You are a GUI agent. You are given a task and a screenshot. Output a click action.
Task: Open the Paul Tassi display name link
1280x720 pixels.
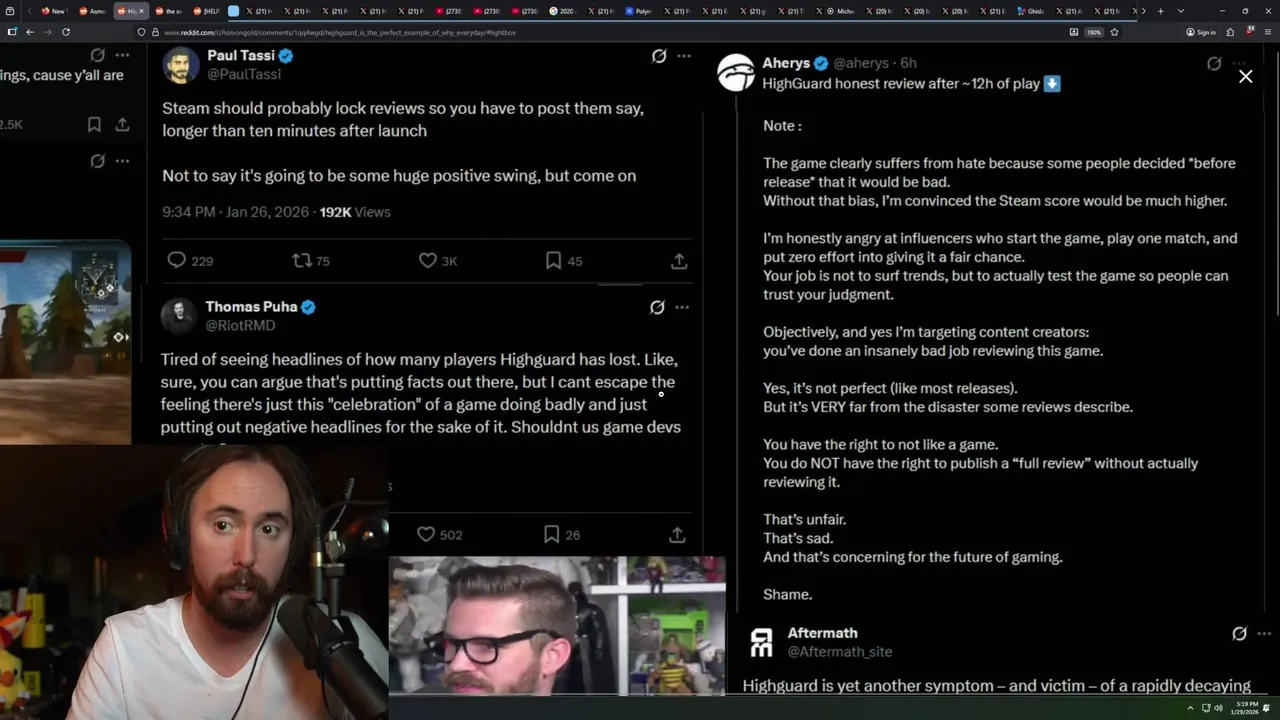click(x=241, y=55)
